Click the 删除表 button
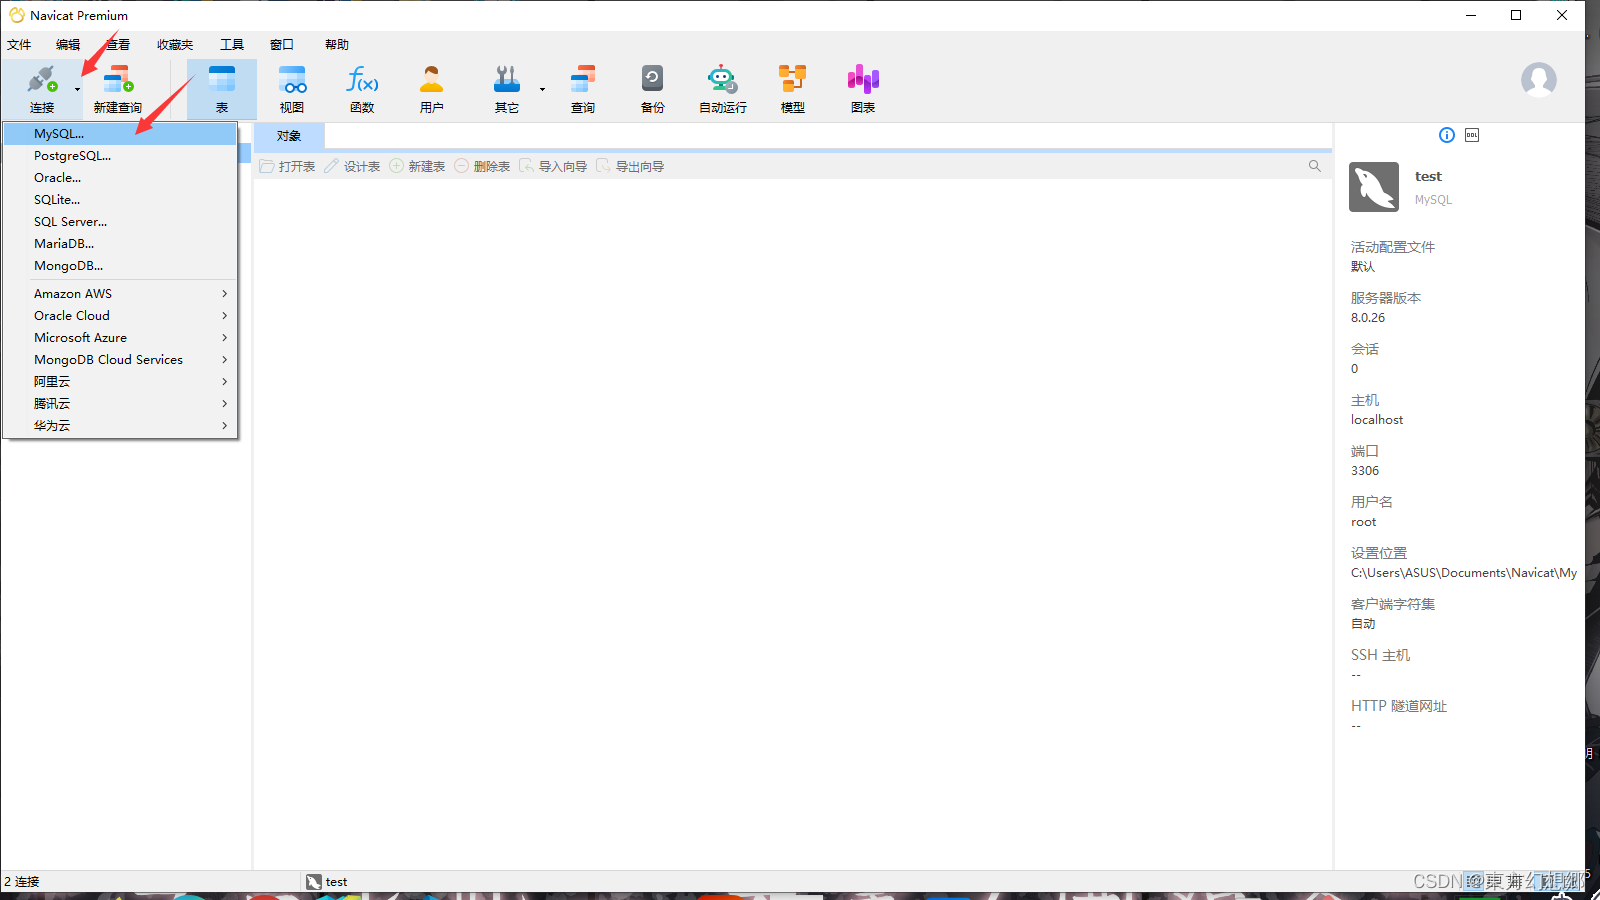This screenshot has width=1600, height=900. click(x=482, y=166)
